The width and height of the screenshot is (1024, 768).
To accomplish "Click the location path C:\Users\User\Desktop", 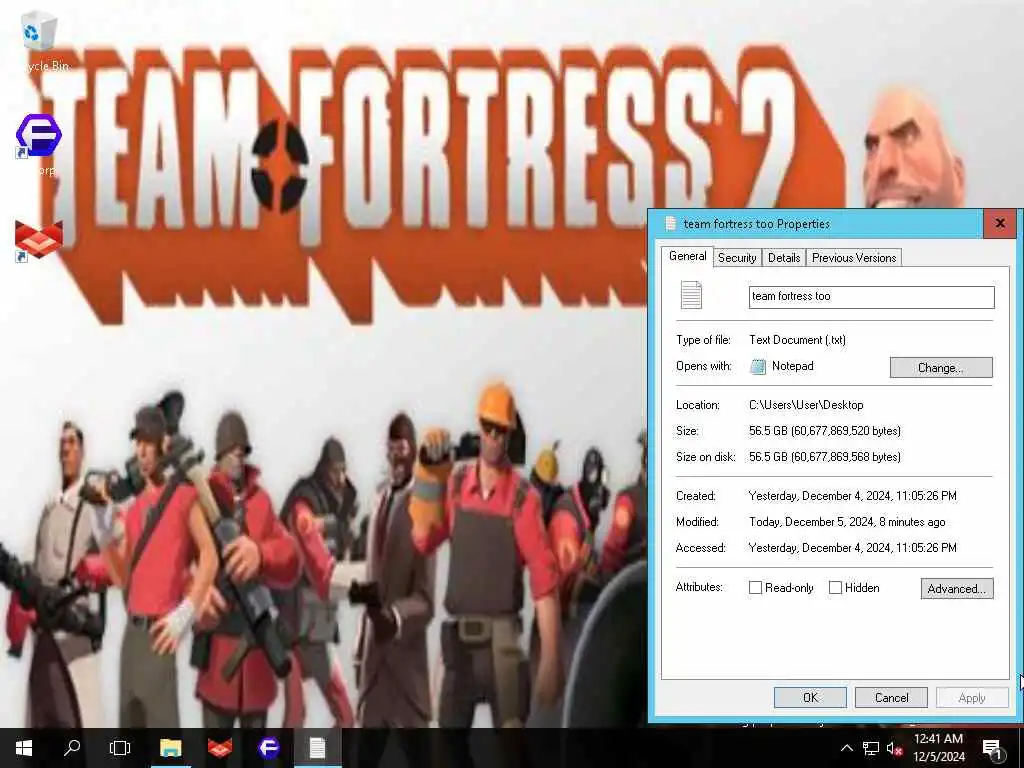I will point(806,405).
